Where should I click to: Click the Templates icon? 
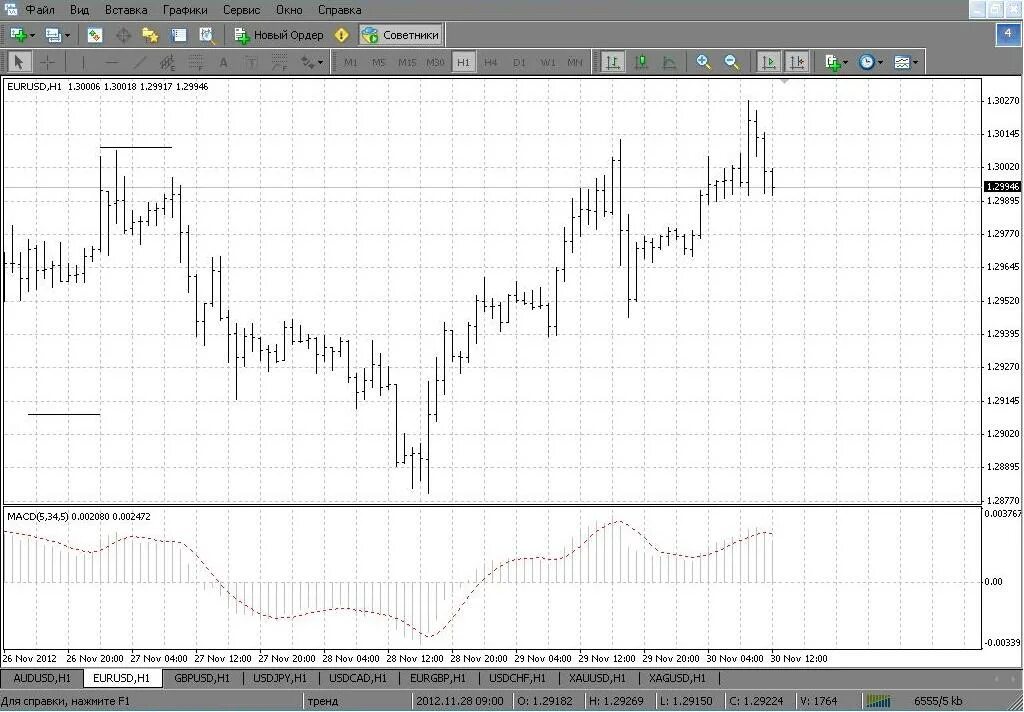(x=902, y=62)
